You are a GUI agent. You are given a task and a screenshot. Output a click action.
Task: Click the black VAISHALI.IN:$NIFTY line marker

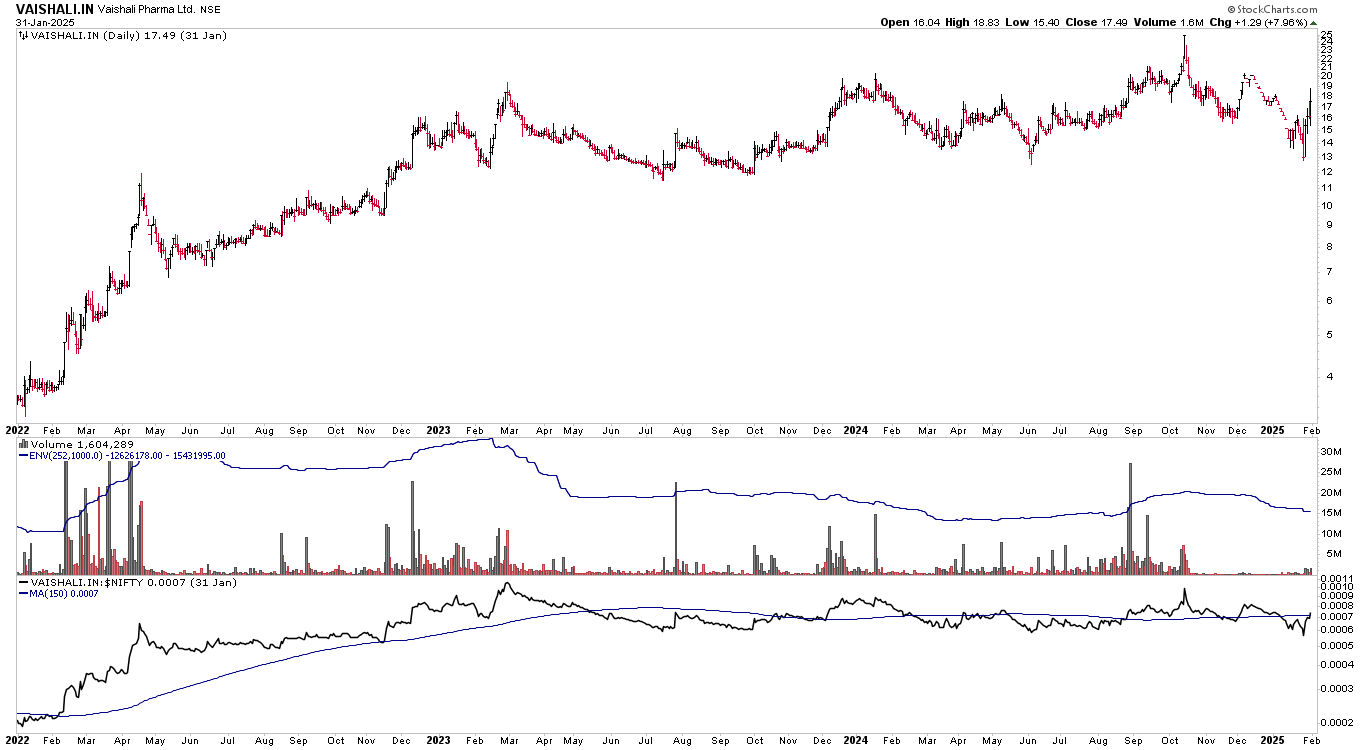25,581
